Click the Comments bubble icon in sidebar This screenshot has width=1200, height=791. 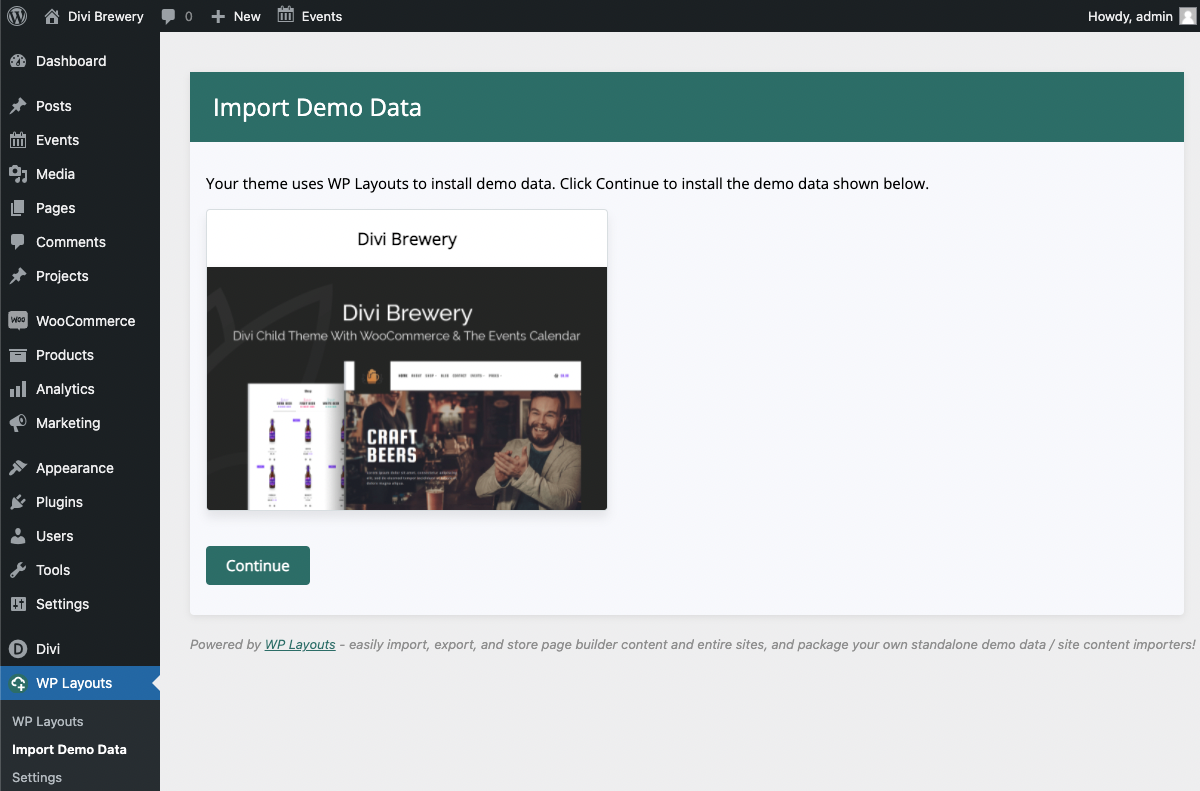click(x=18, y=242)
